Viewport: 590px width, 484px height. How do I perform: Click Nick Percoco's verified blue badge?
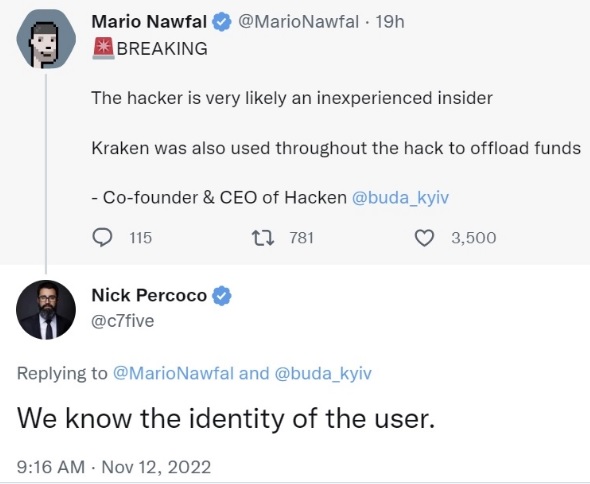(x=222, y=295)
